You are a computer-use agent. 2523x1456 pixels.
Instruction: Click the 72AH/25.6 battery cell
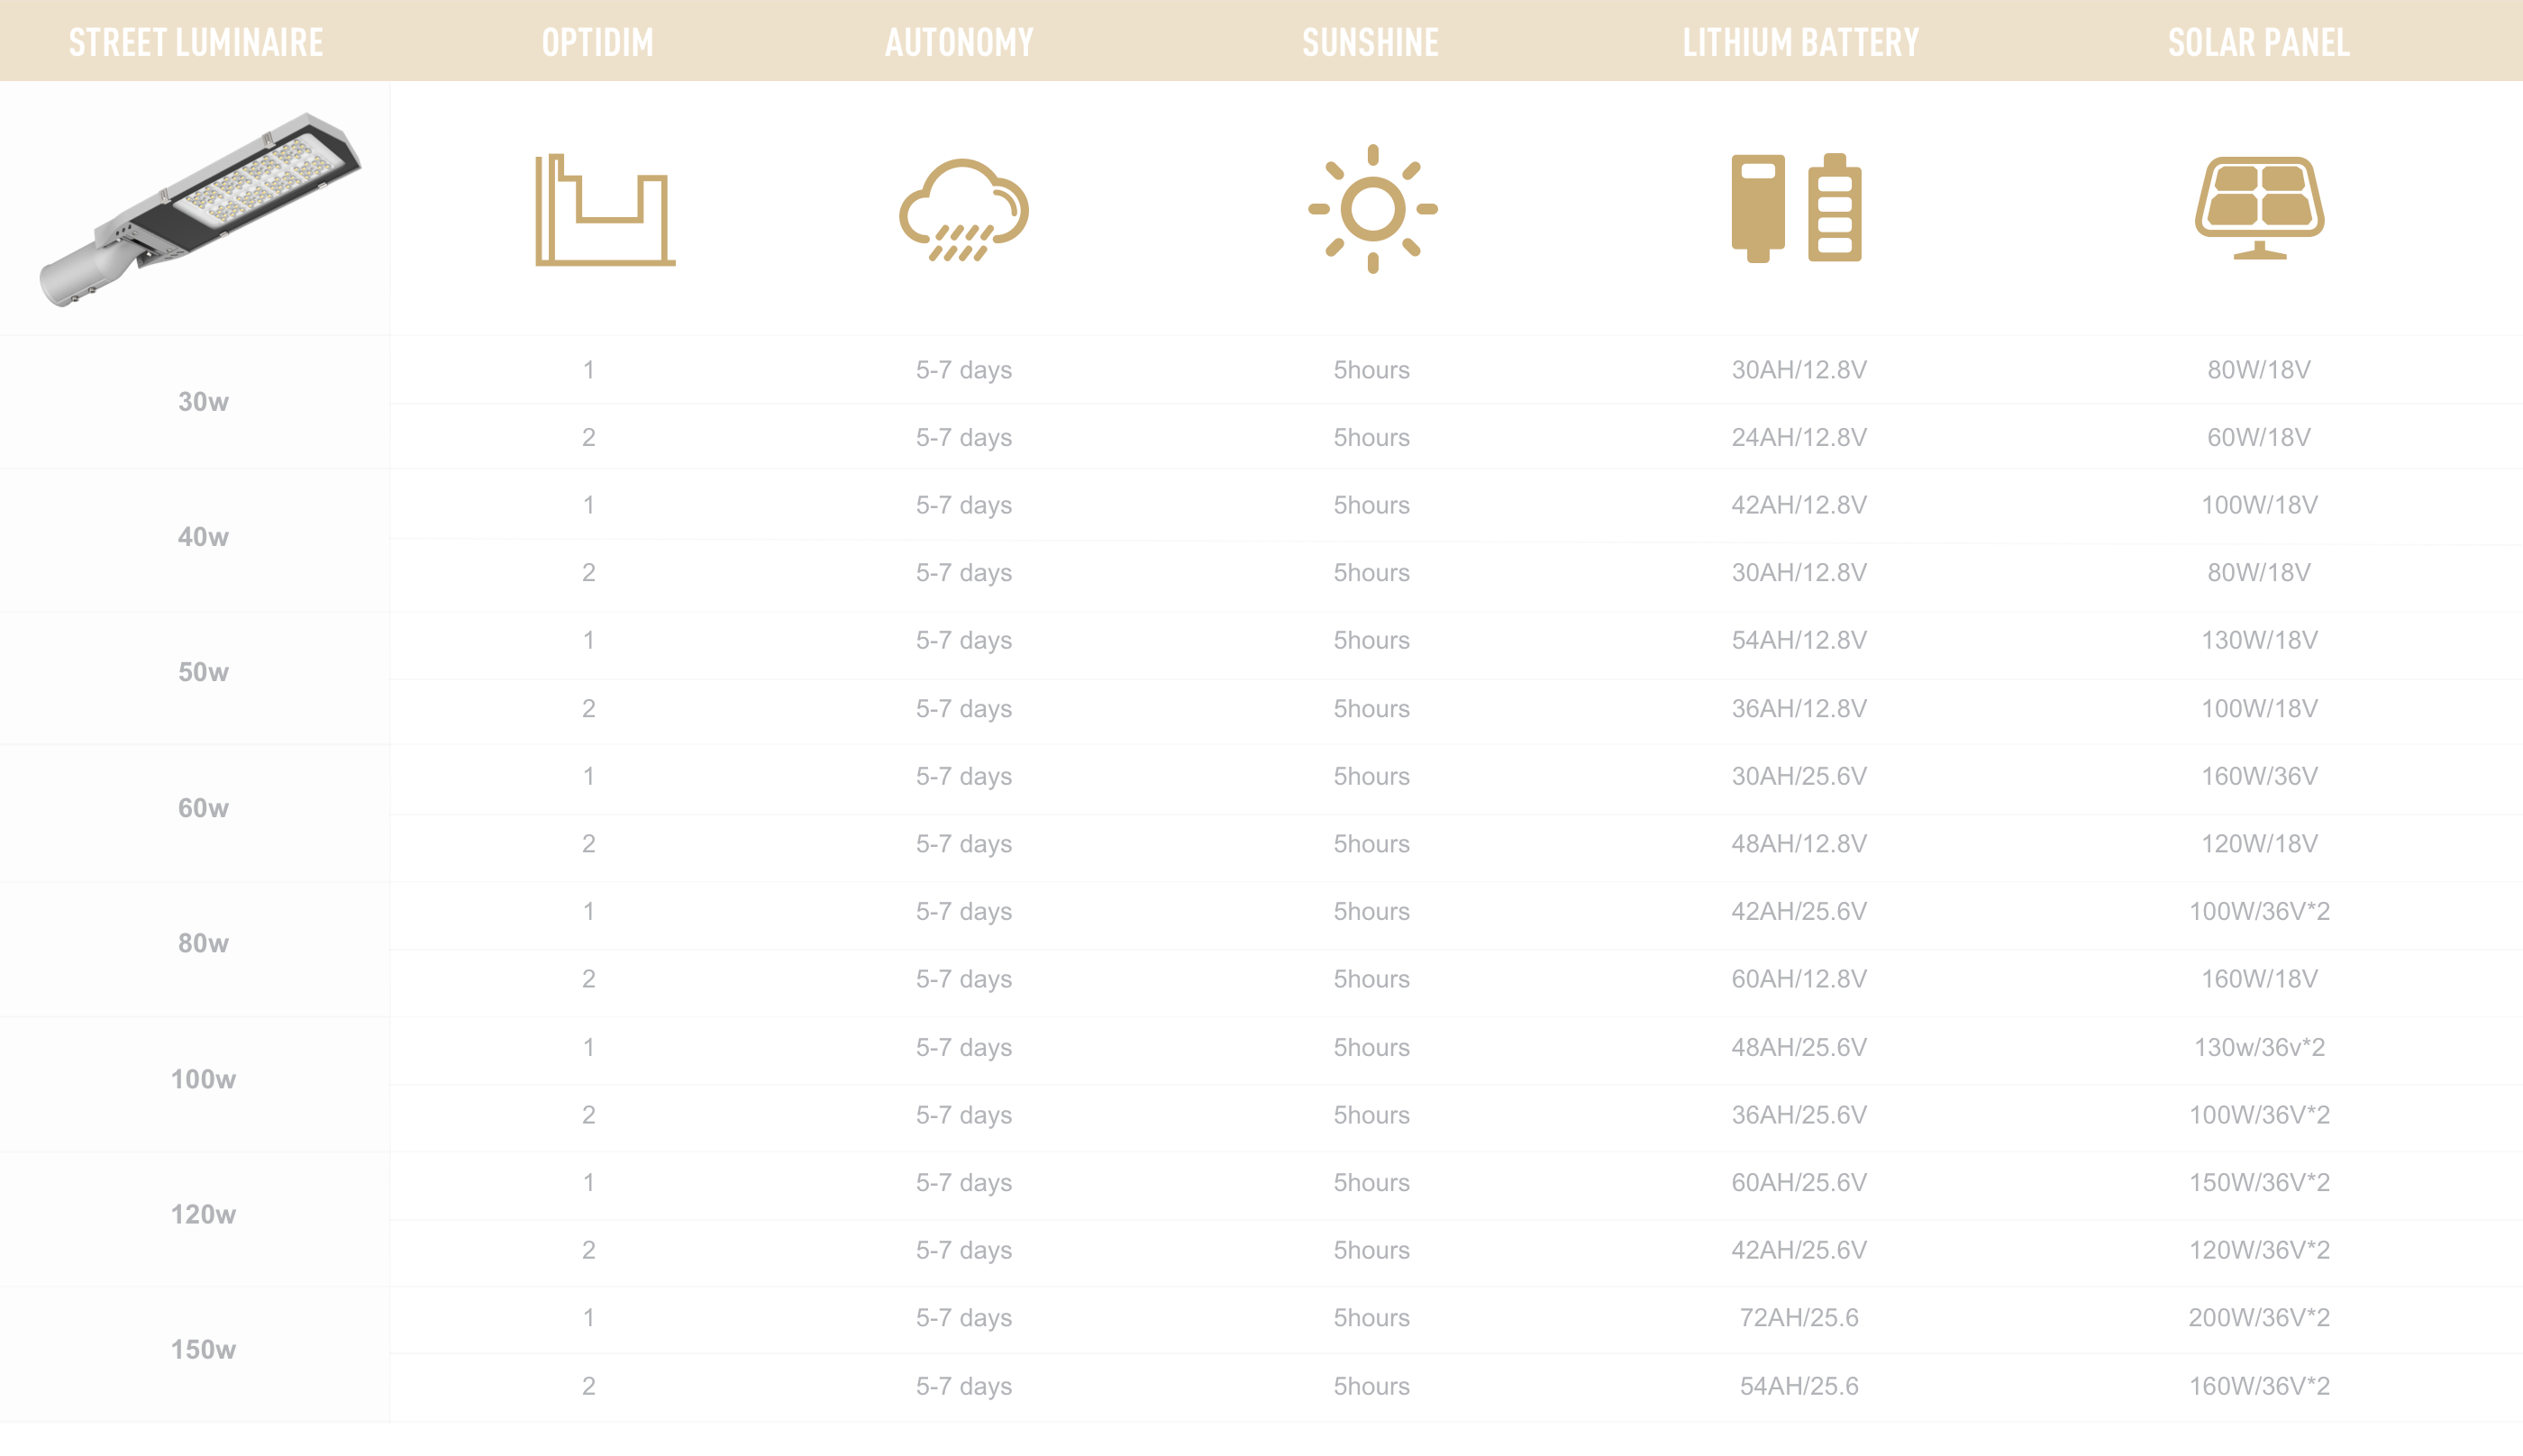pos(1799,1317)
